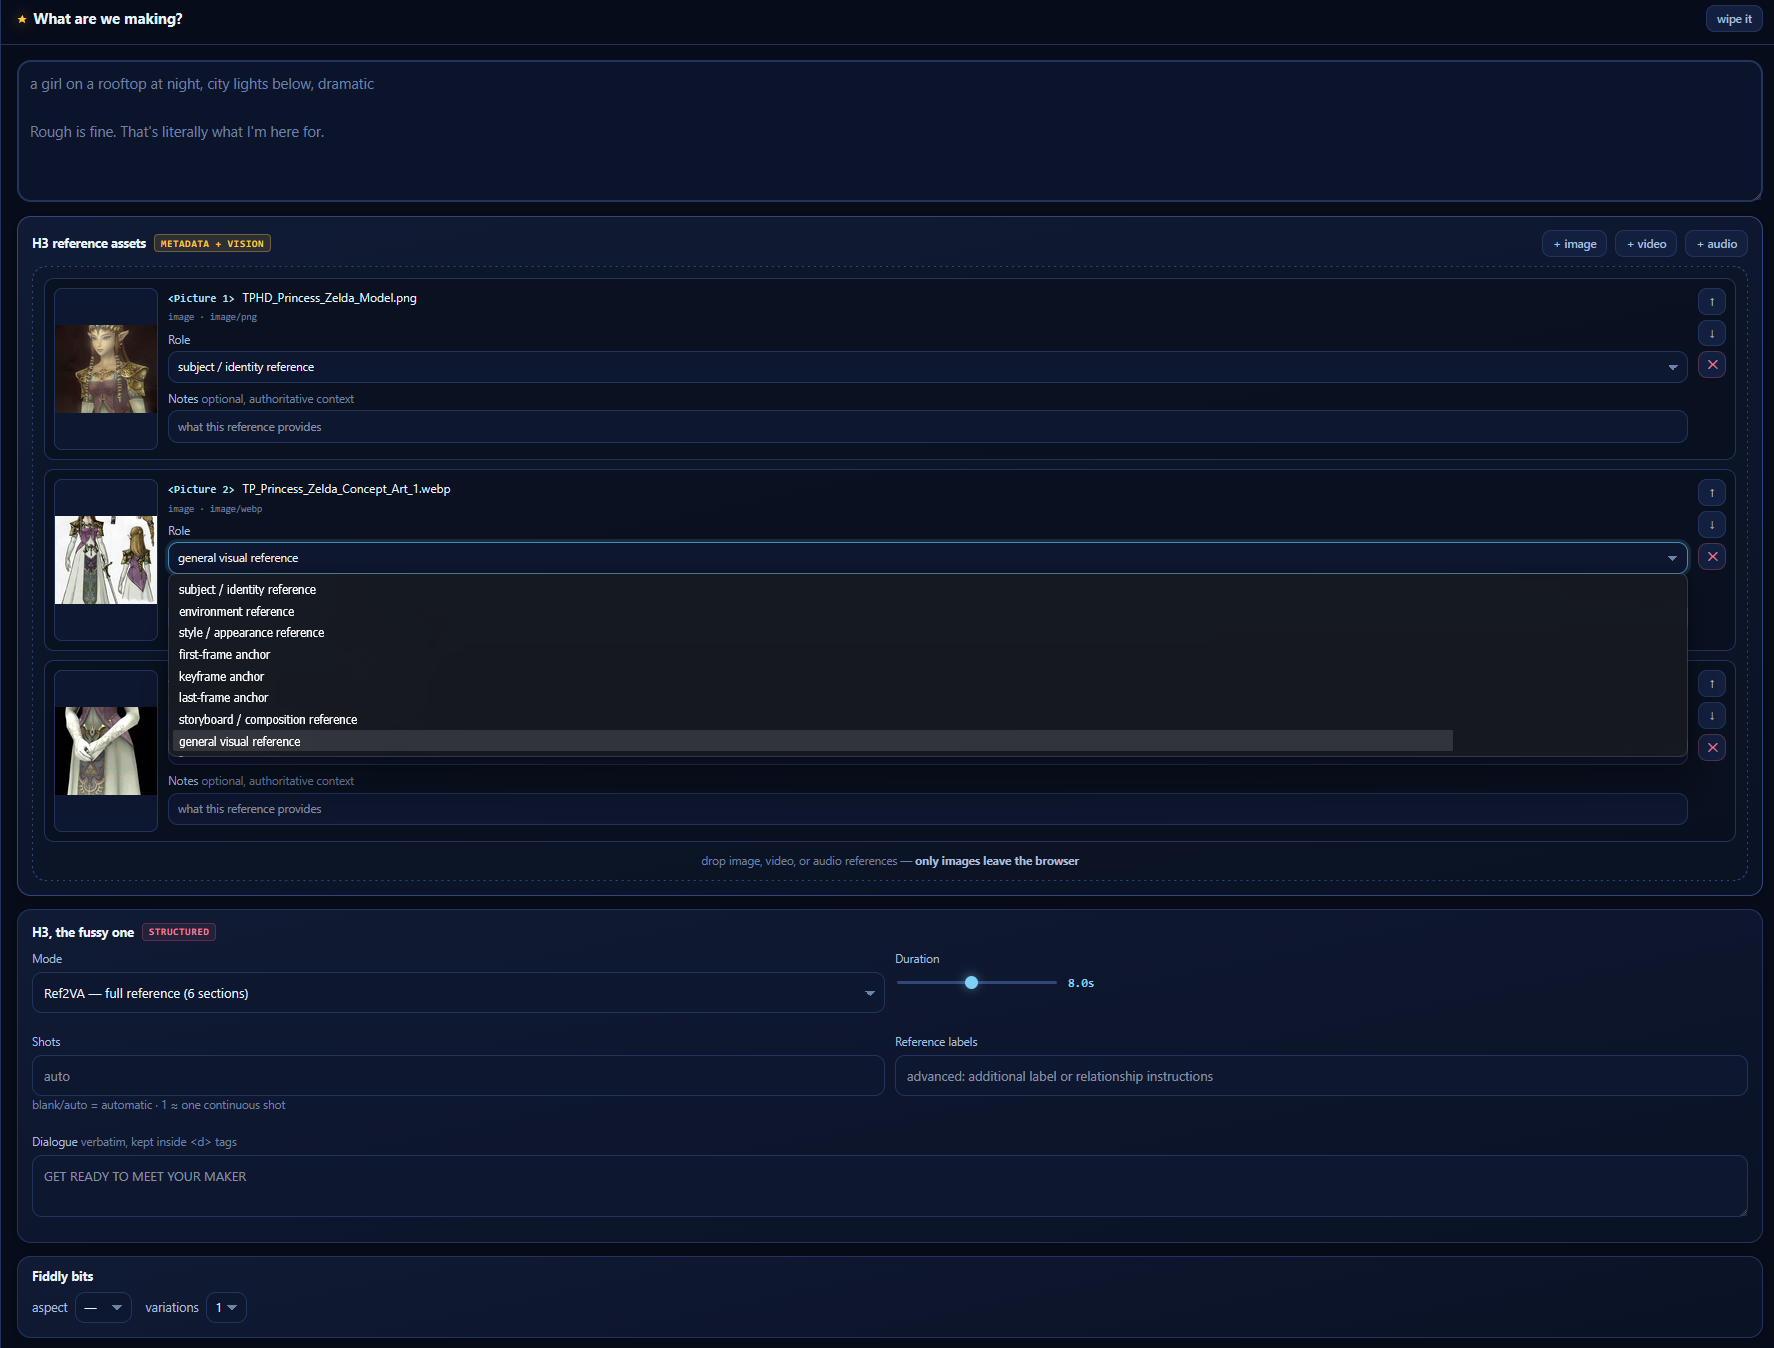Click the 'only images leave the browser' text

(997, 861)
